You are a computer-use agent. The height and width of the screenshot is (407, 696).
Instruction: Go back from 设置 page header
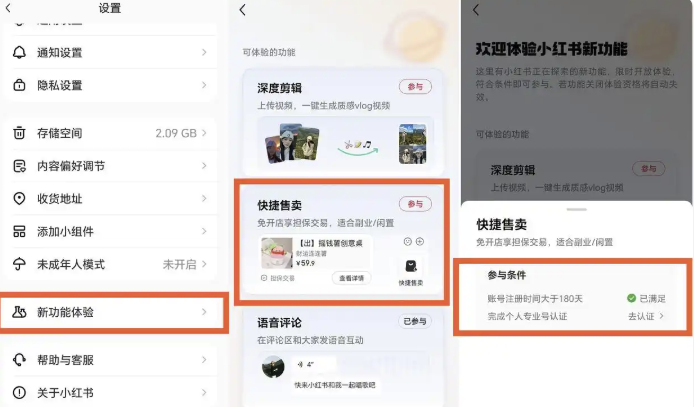tap(8, 8)
